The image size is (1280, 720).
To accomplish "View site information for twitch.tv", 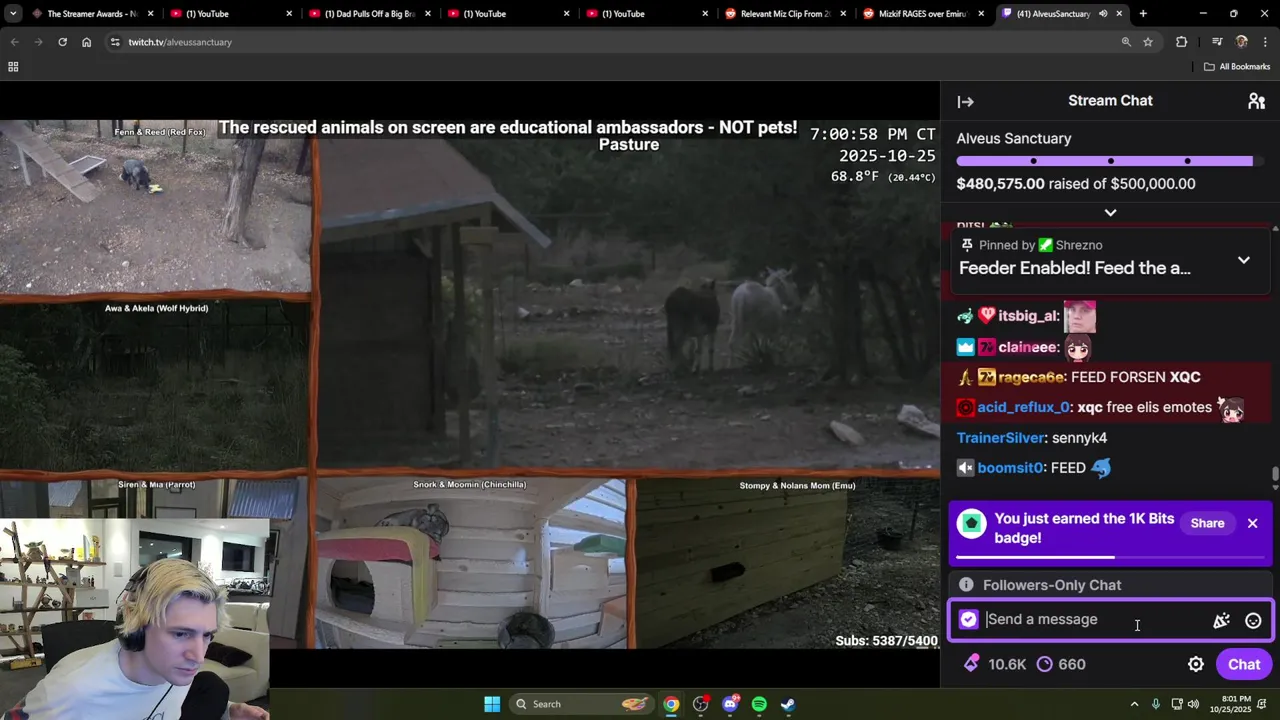I will pyautogui.click(x=115, y=42).
